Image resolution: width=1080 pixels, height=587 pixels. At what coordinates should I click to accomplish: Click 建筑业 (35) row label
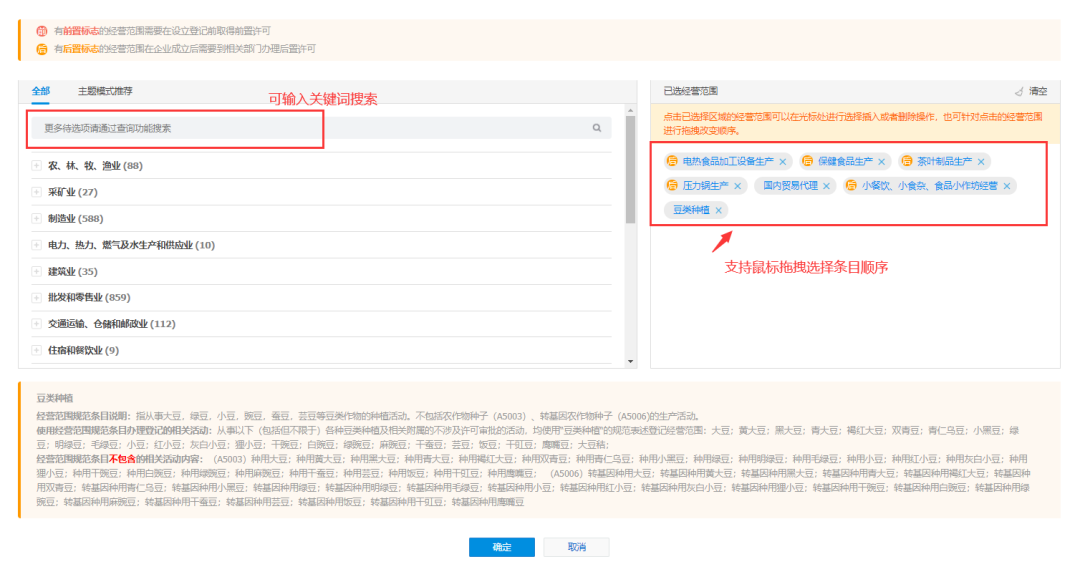point(72,271)
